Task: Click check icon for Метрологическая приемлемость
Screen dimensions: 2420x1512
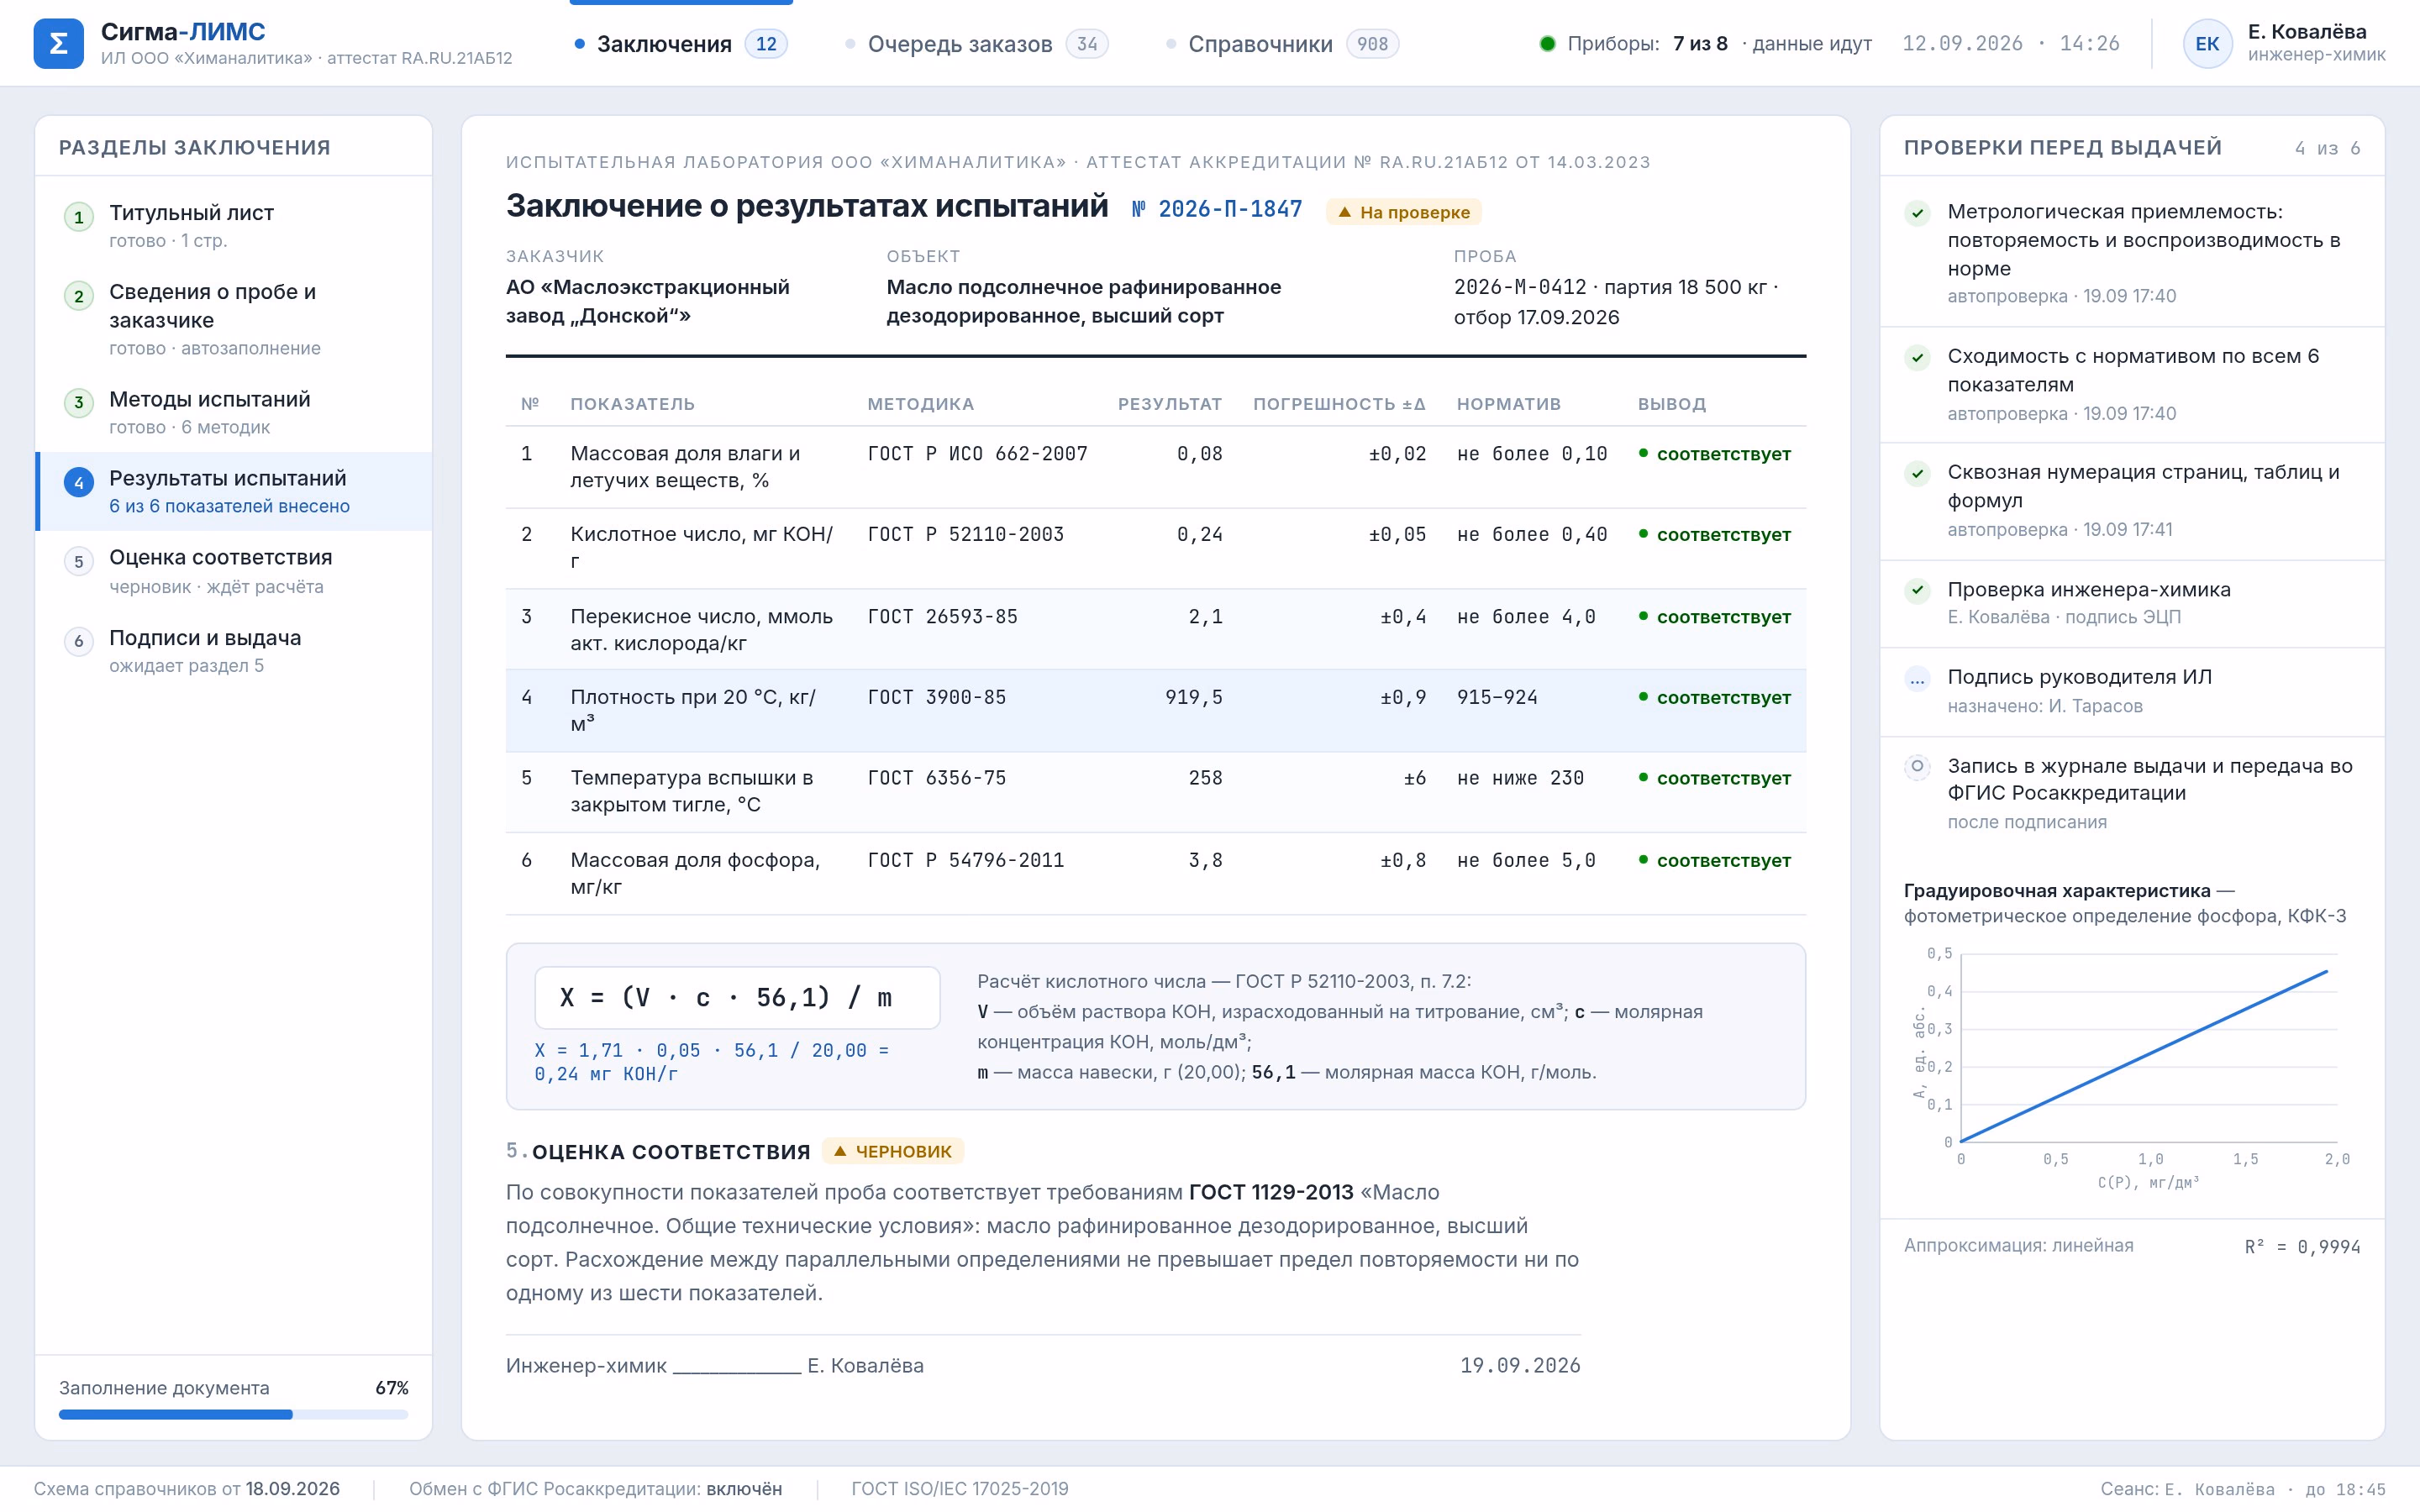Action: pyautogui.click(x=1917, y=213)
